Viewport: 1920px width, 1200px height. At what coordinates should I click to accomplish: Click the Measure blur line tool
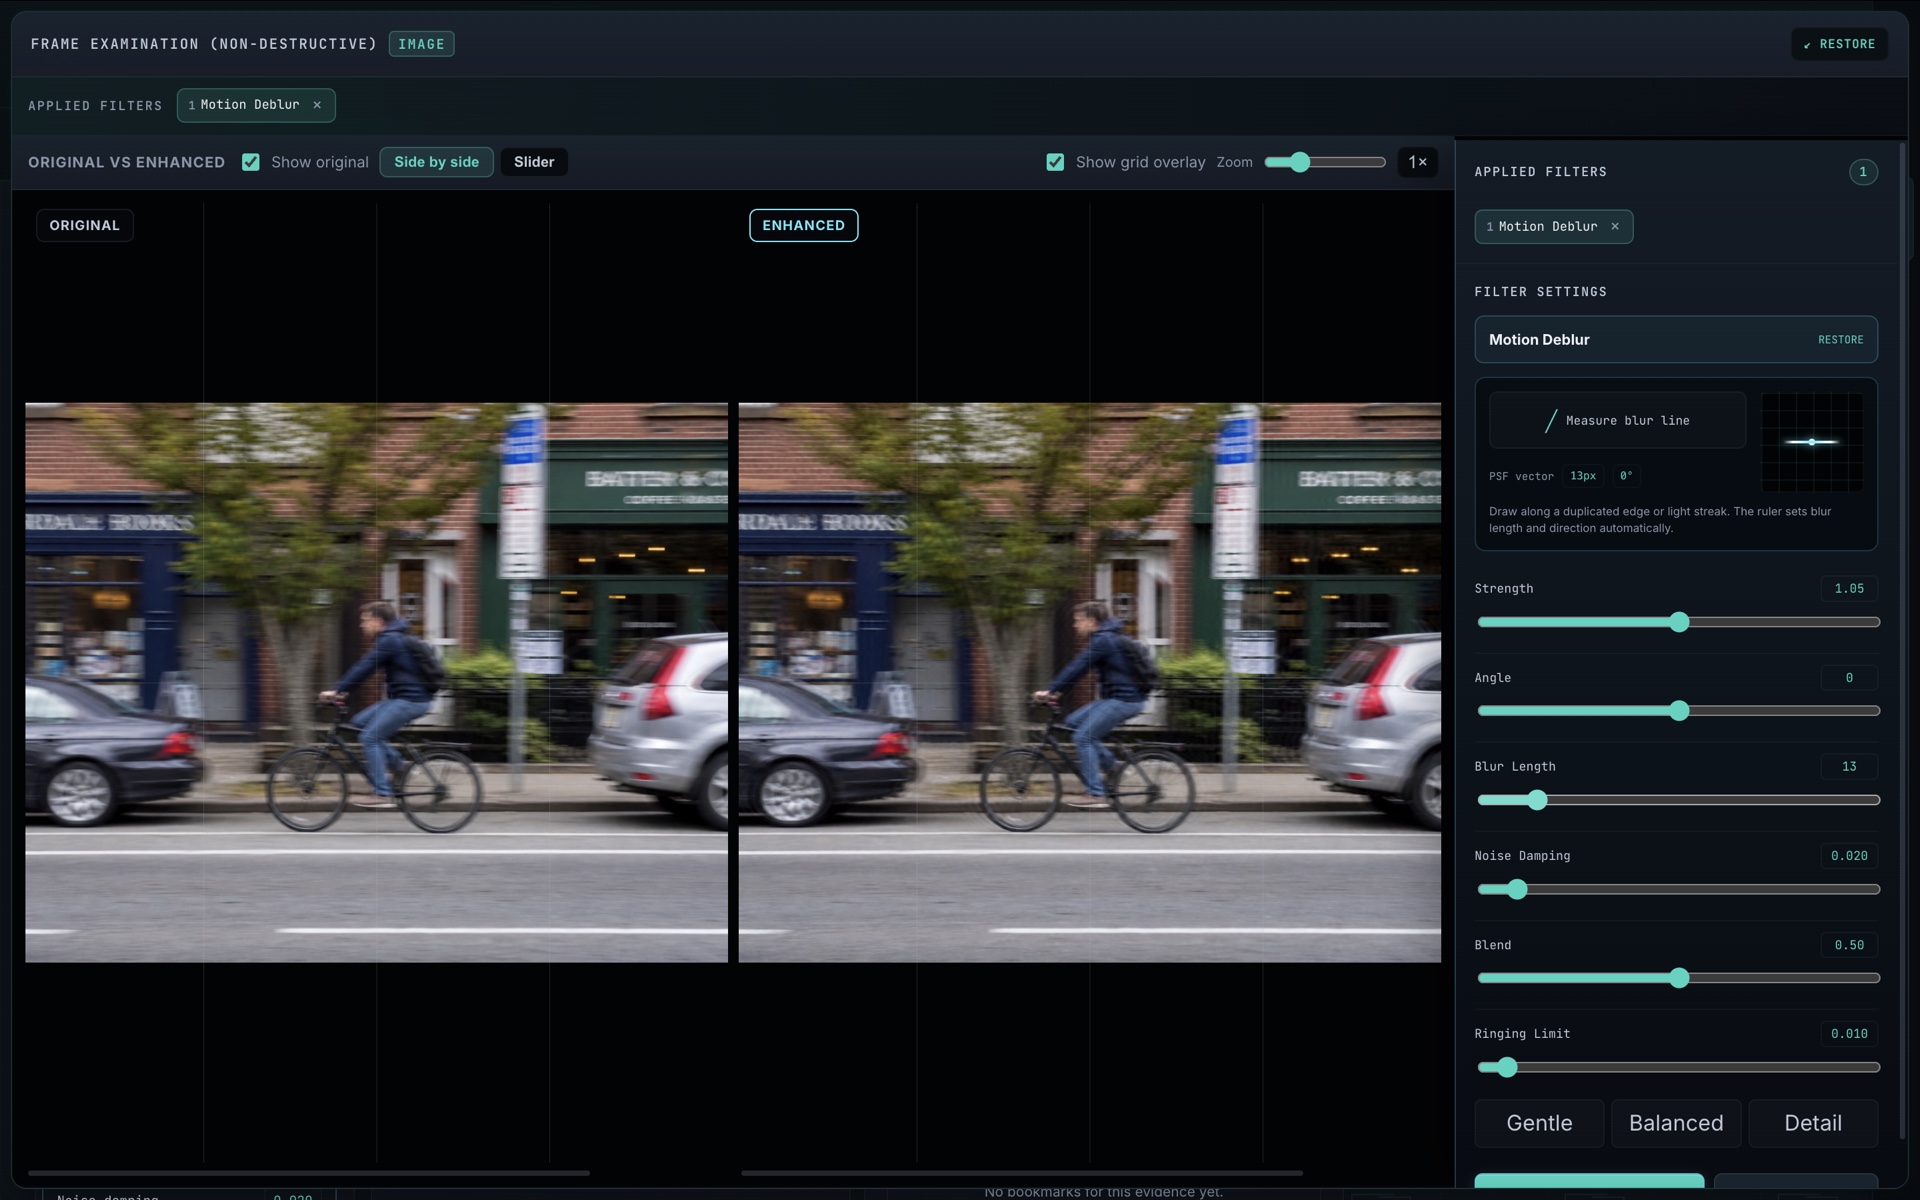coord(1617,421)
